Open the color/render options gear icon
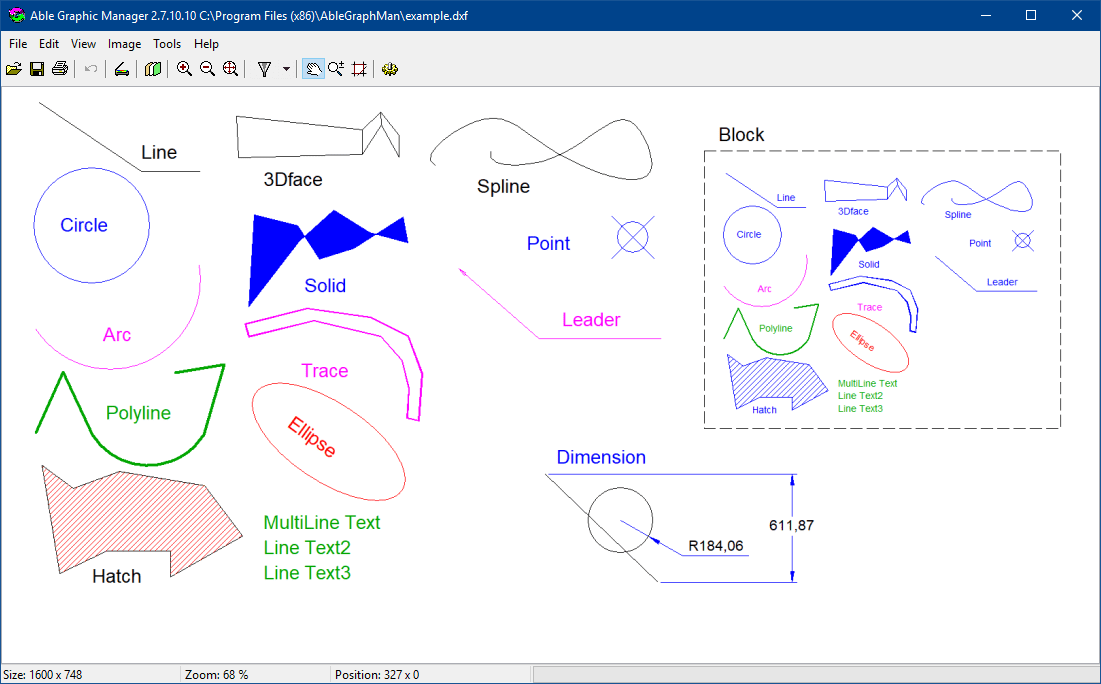 389,68
